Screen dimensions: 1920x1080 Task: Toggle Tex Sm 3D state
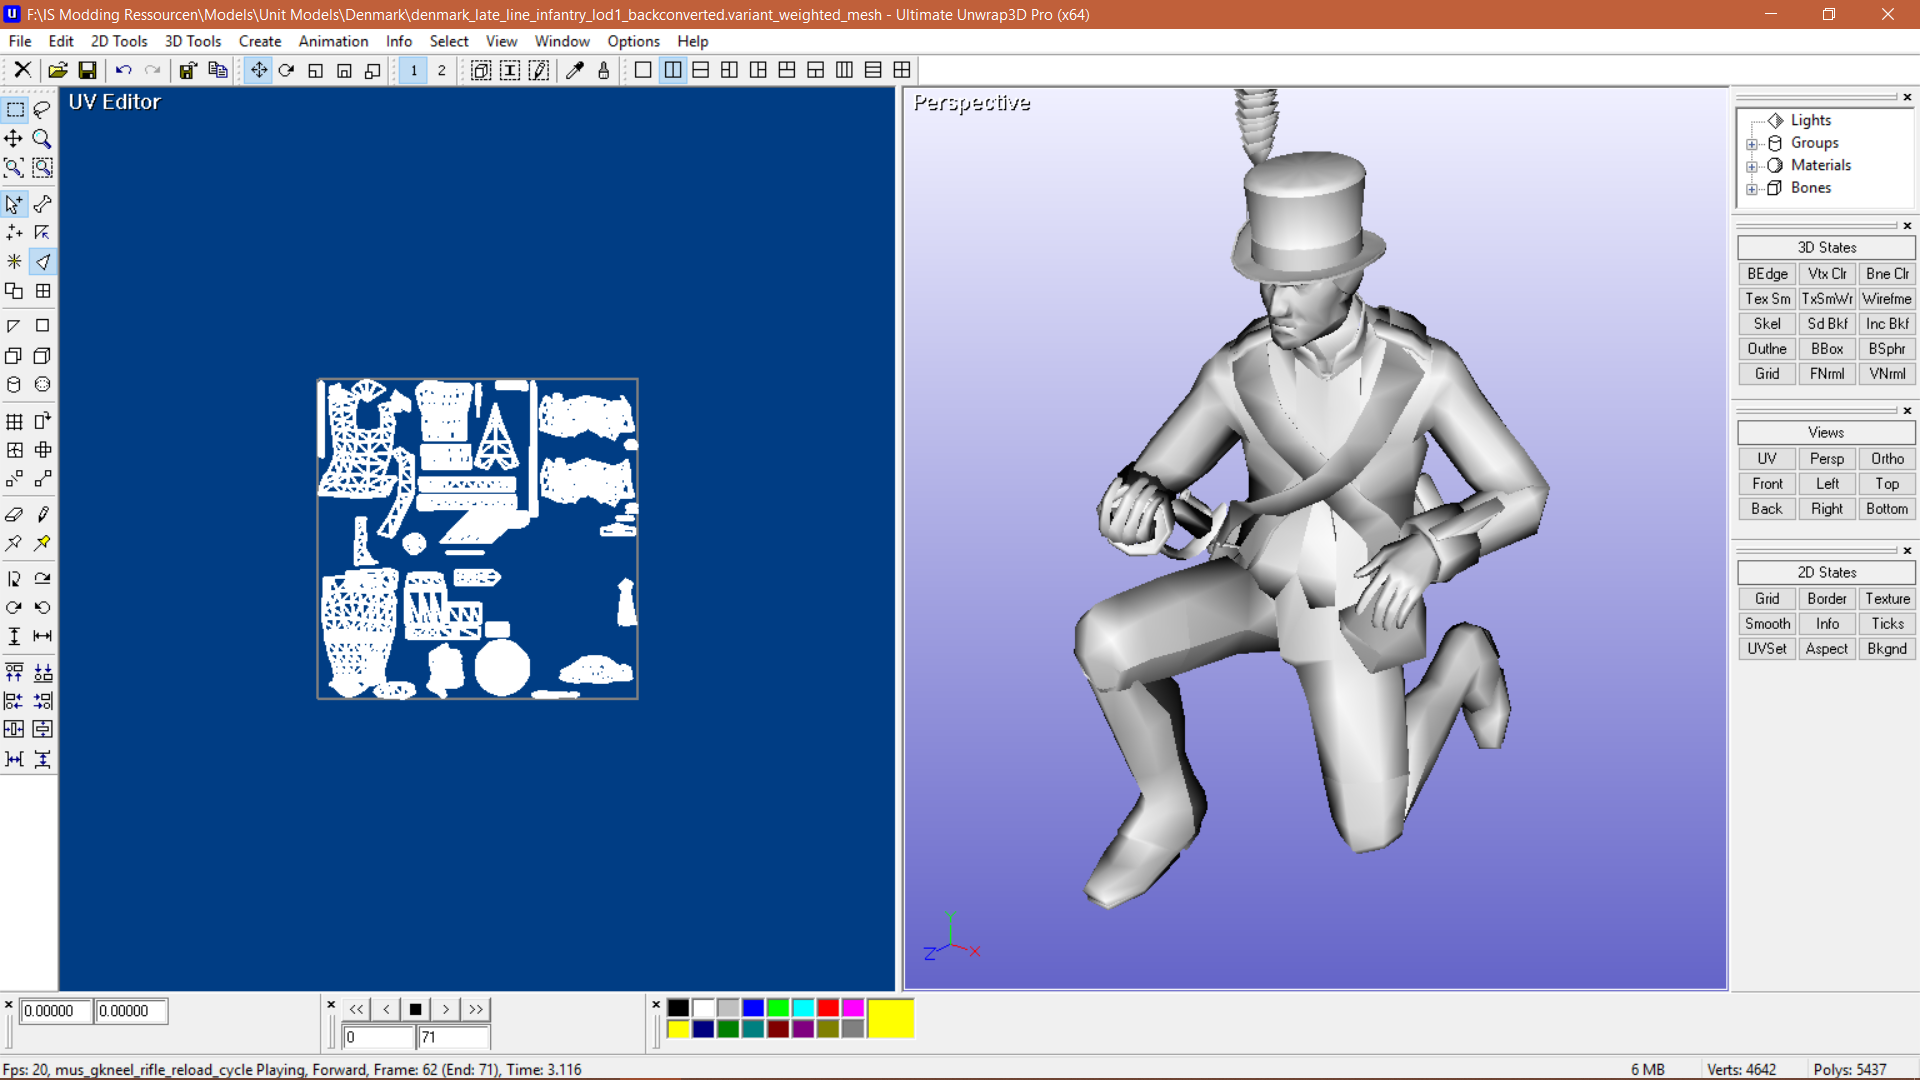point(1767,299)
